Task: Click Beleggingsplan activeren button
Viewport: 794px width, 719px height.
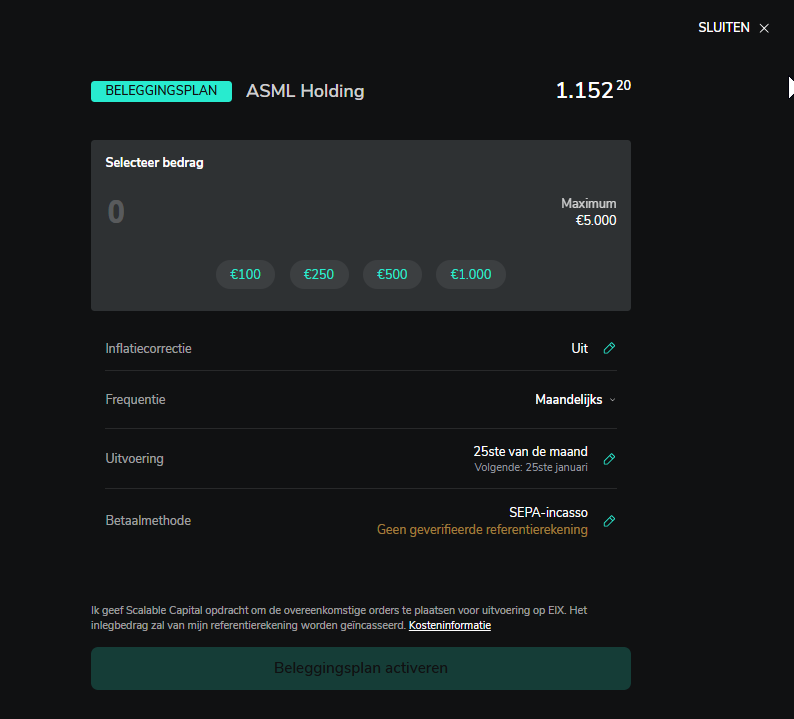Action: [361, 668]
